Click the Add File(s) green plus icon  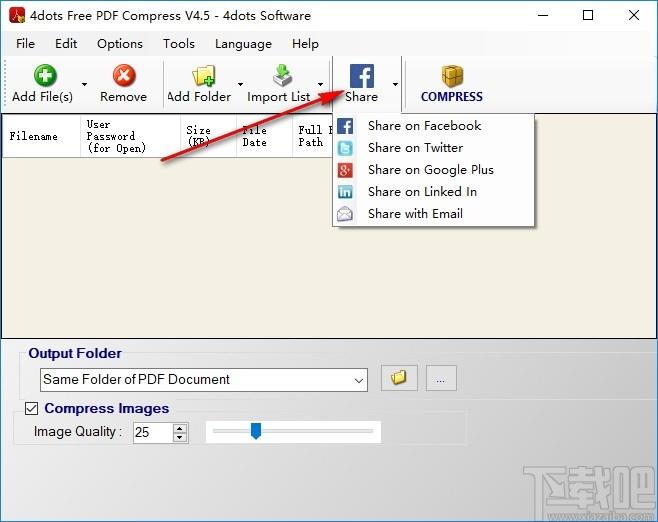pyautogui.click(x=45, y=76)
